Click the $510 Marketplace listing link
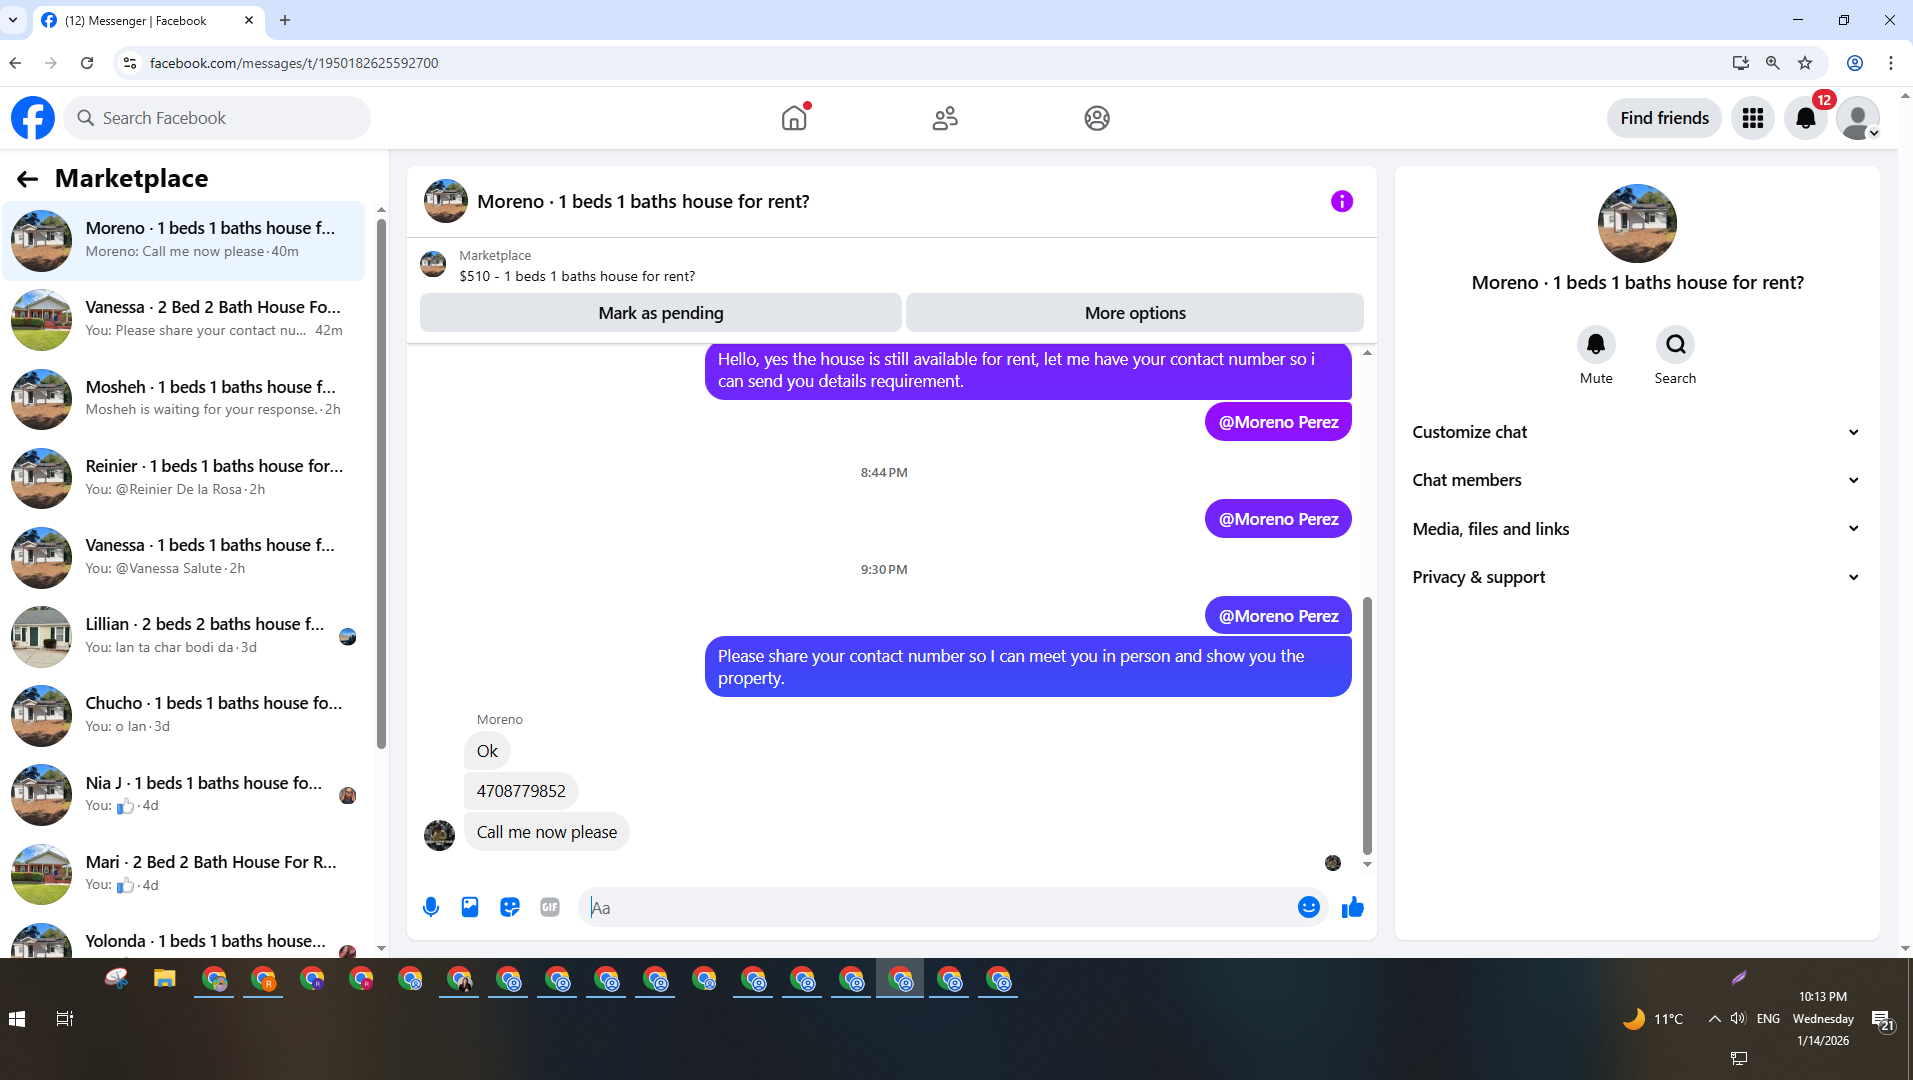The height and width of the screenshot is (1080, 1913). [577, 277]
